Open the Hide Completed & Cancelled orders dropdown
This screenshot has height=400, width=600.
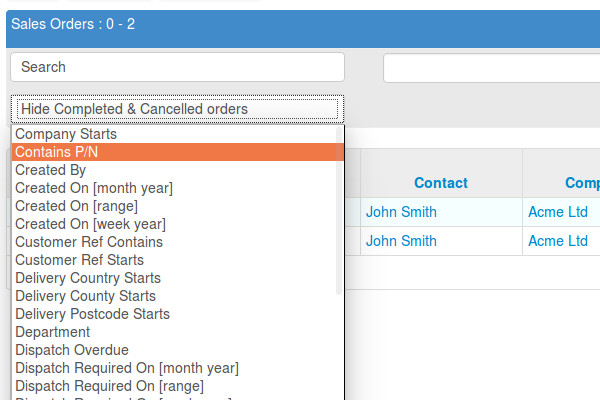[177, 109]
